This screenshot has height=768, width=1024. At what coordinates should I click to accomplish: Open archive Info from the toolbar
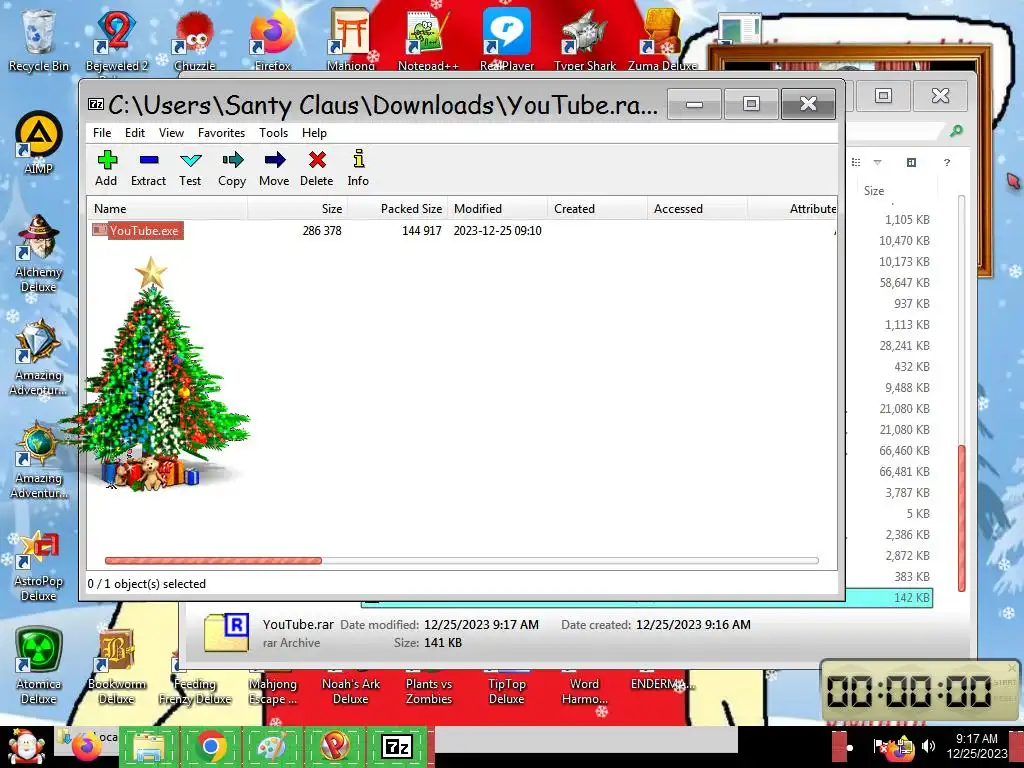click(x=358, y=168)
